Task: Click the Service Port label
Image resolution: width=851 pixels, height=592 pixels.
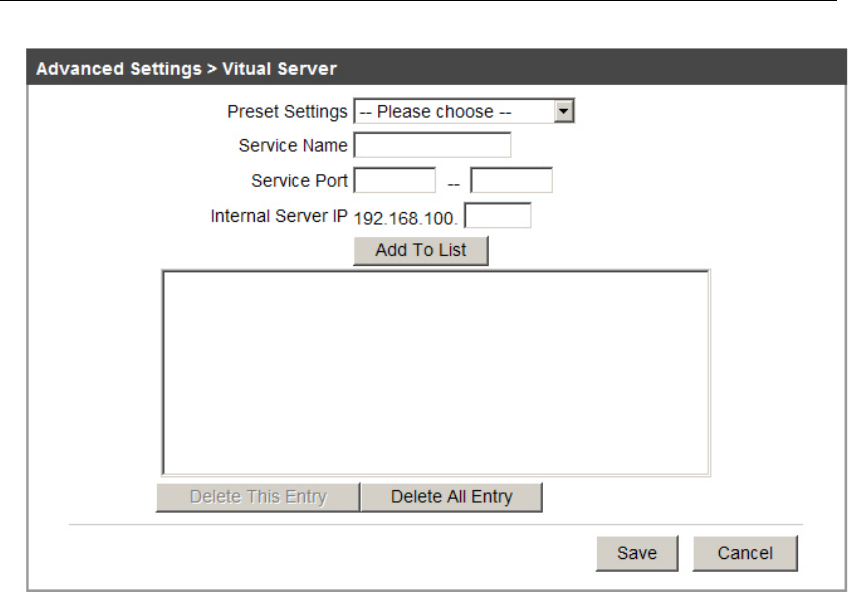Action: (300, 181)
